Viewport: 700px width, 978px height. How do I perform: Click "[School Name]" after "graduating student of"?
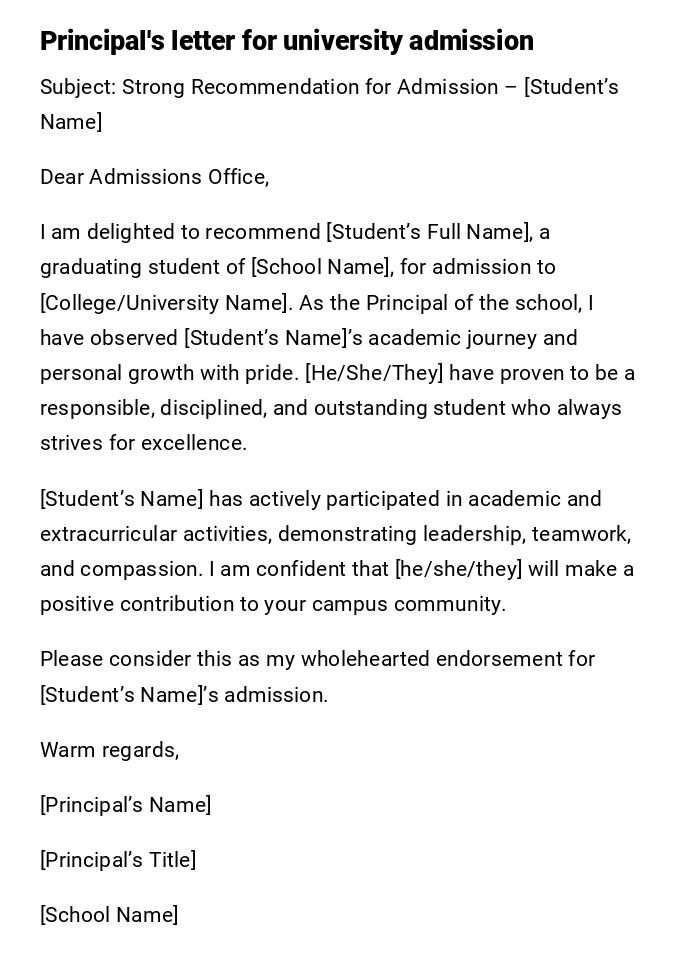320,267
